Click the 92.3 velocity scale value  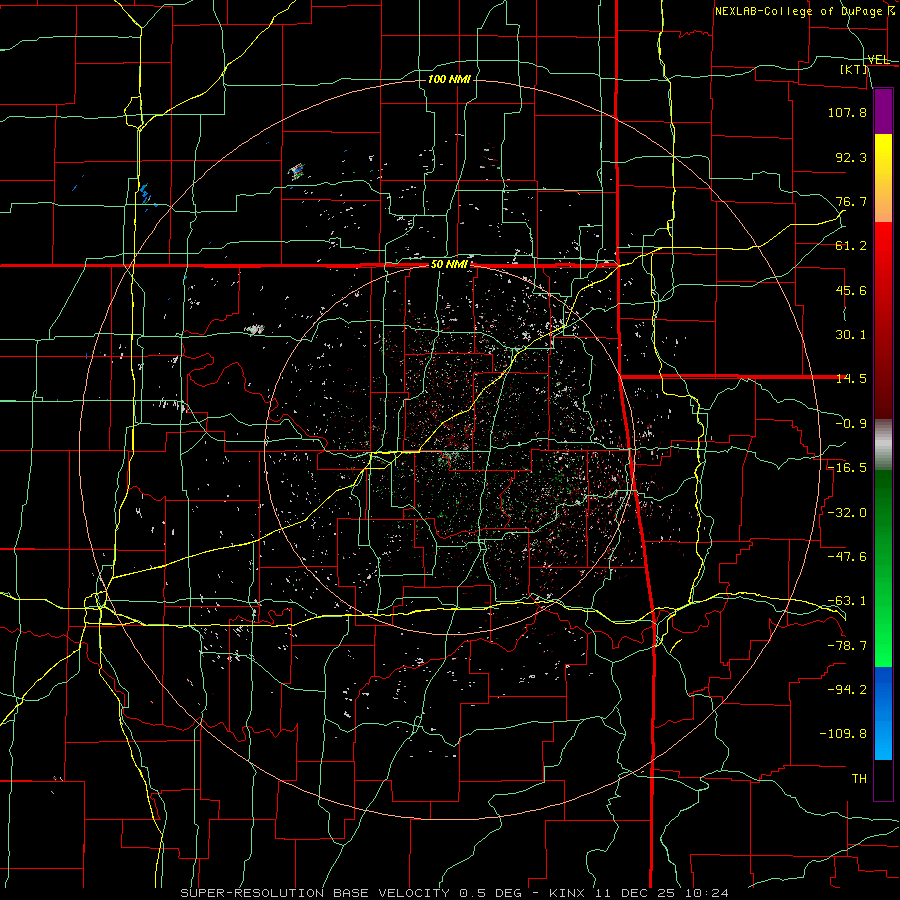point(851,157)
